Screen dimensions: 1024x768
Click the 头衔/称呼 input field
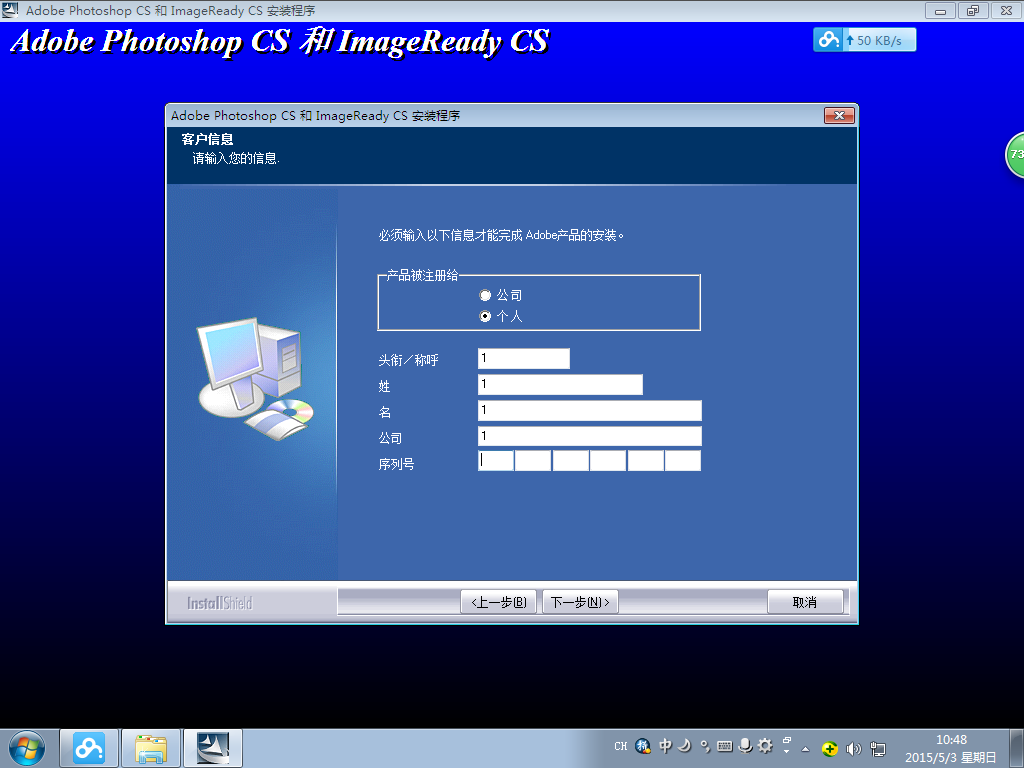tap(524, 359)
